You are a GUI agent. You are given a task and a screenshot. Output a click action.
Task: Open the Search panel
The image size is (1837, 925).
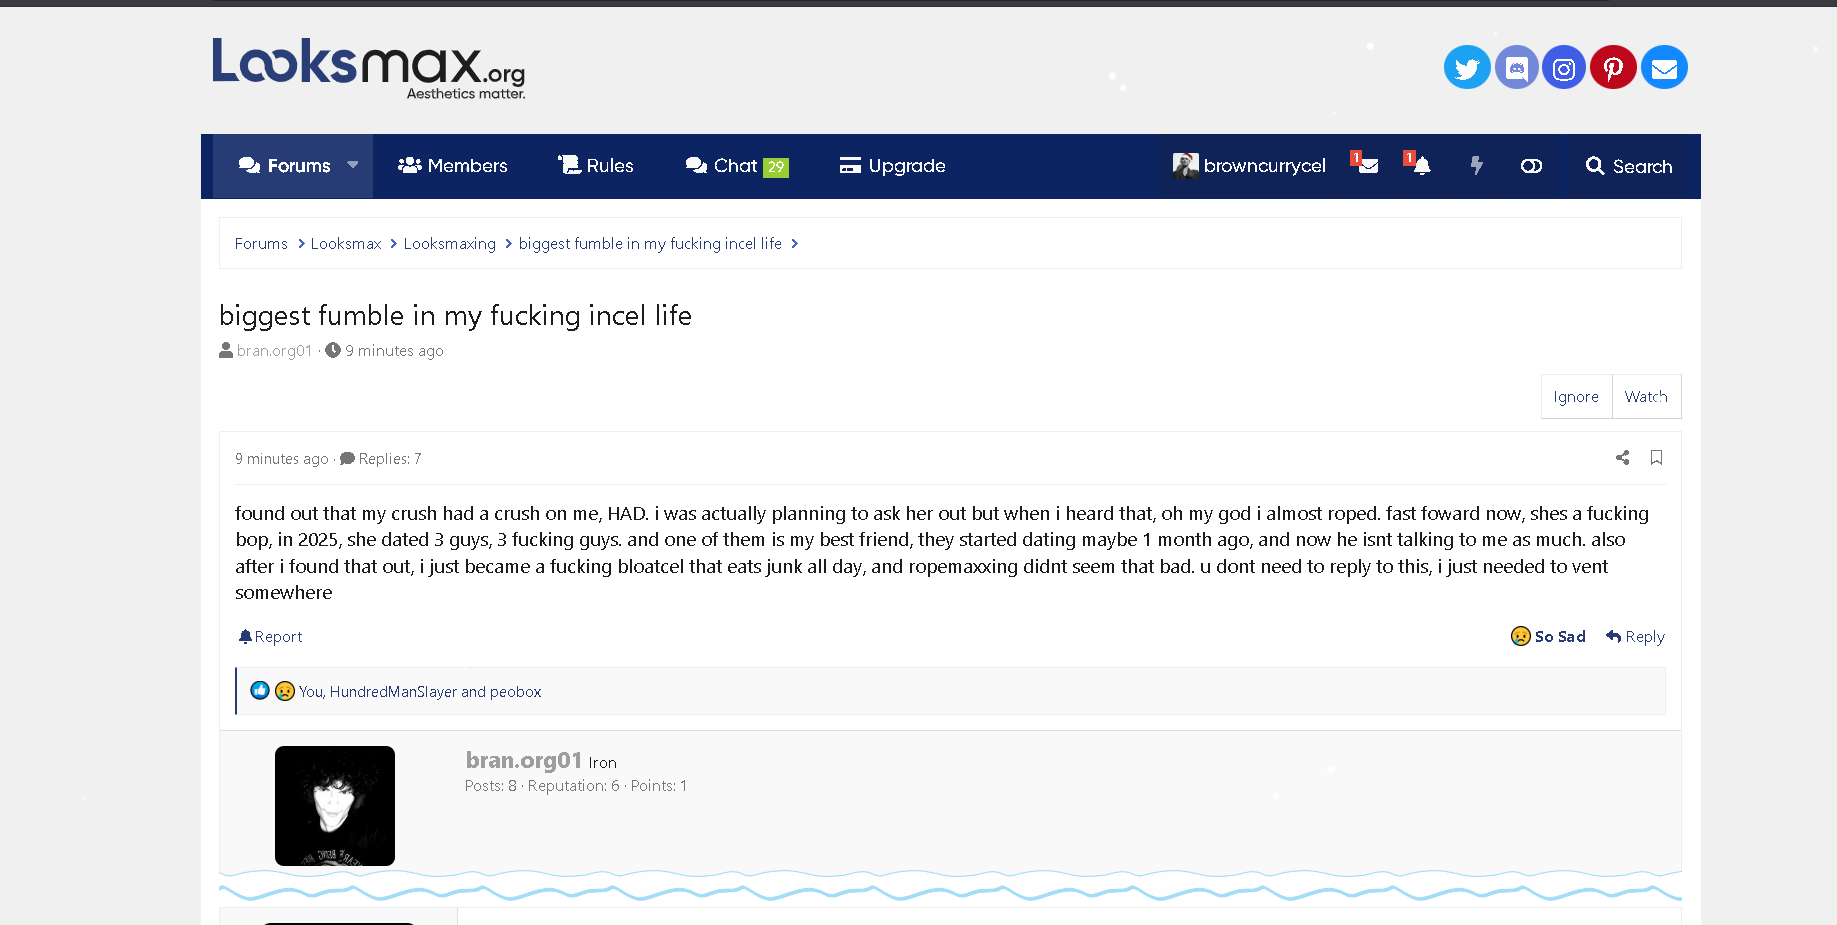pyautogui.click(x=1628, y=166)
